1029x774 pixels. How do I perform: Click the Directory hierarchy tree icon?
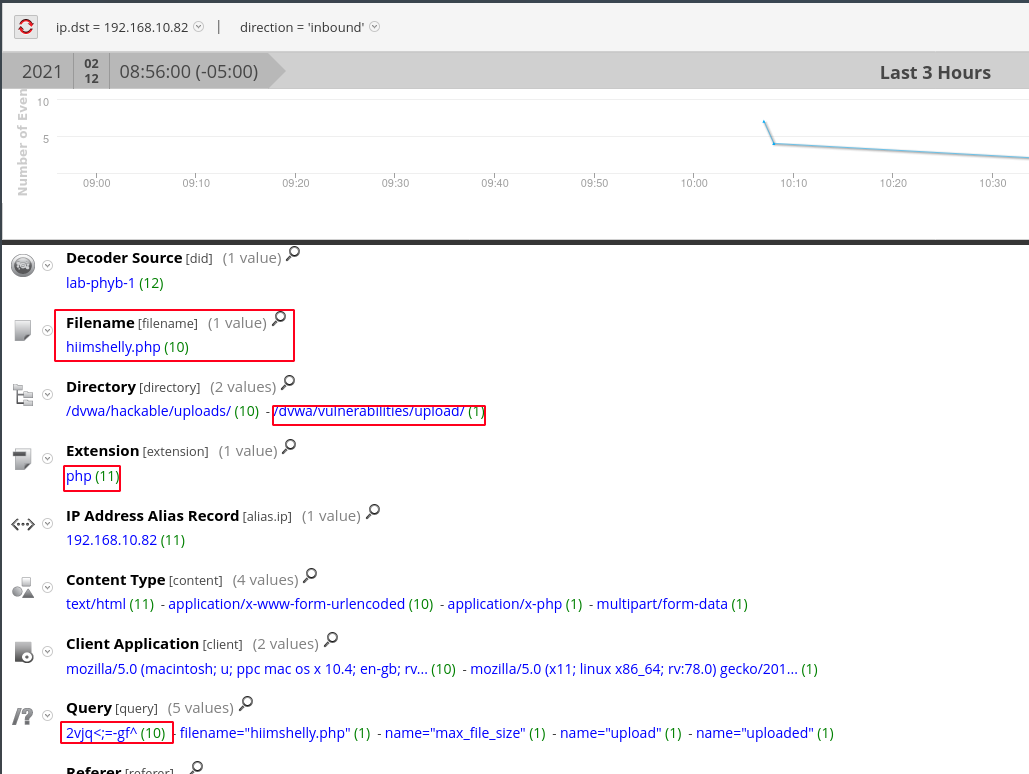[24, 393]
